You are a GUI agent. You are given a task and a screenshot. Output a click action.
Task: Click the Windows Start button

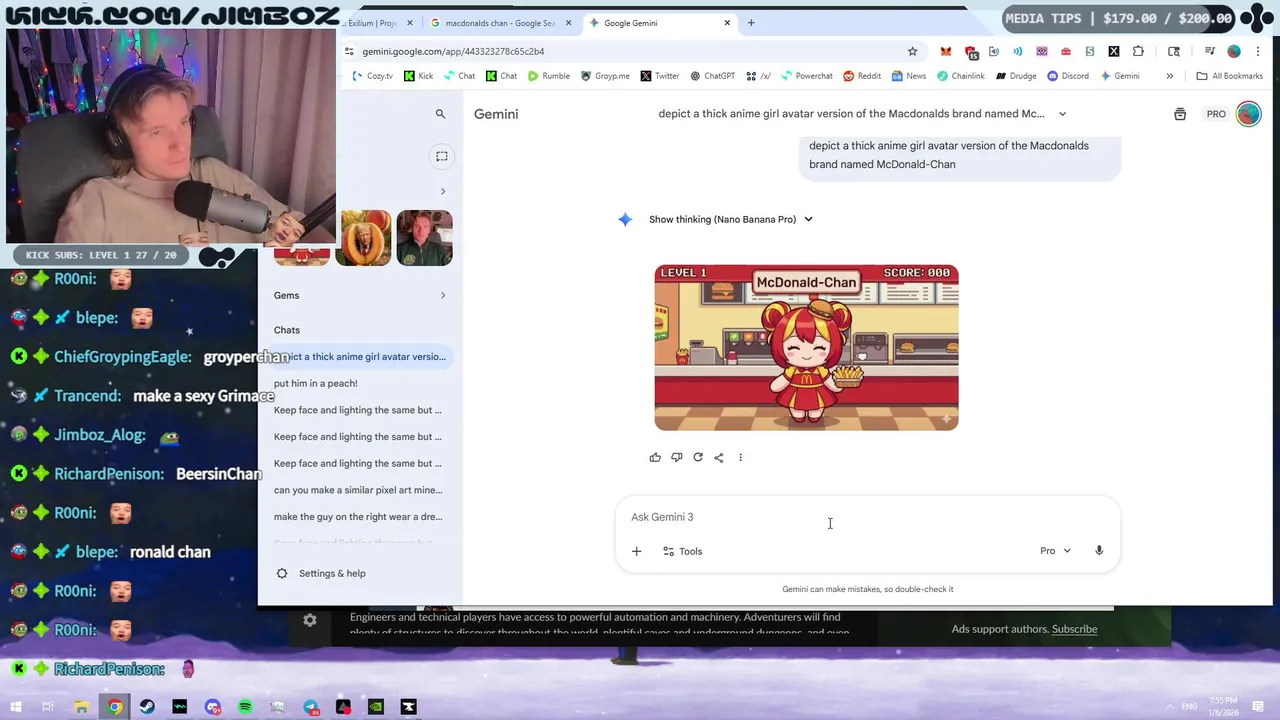coord(16,707)
